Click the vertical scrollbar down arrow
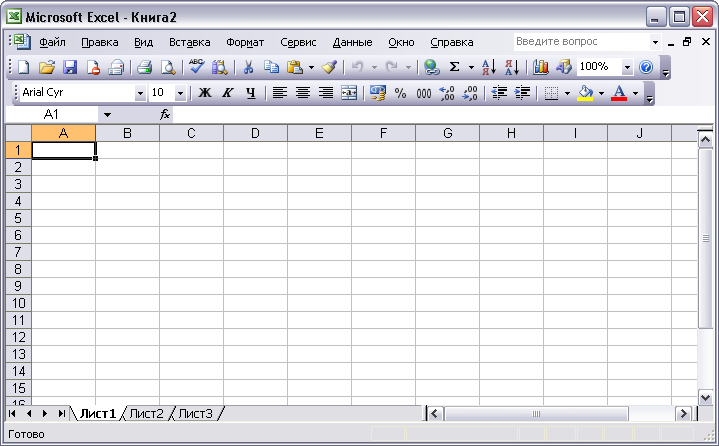Image resolution: width=719 pixels, height=446 pixels. (705, 397)
